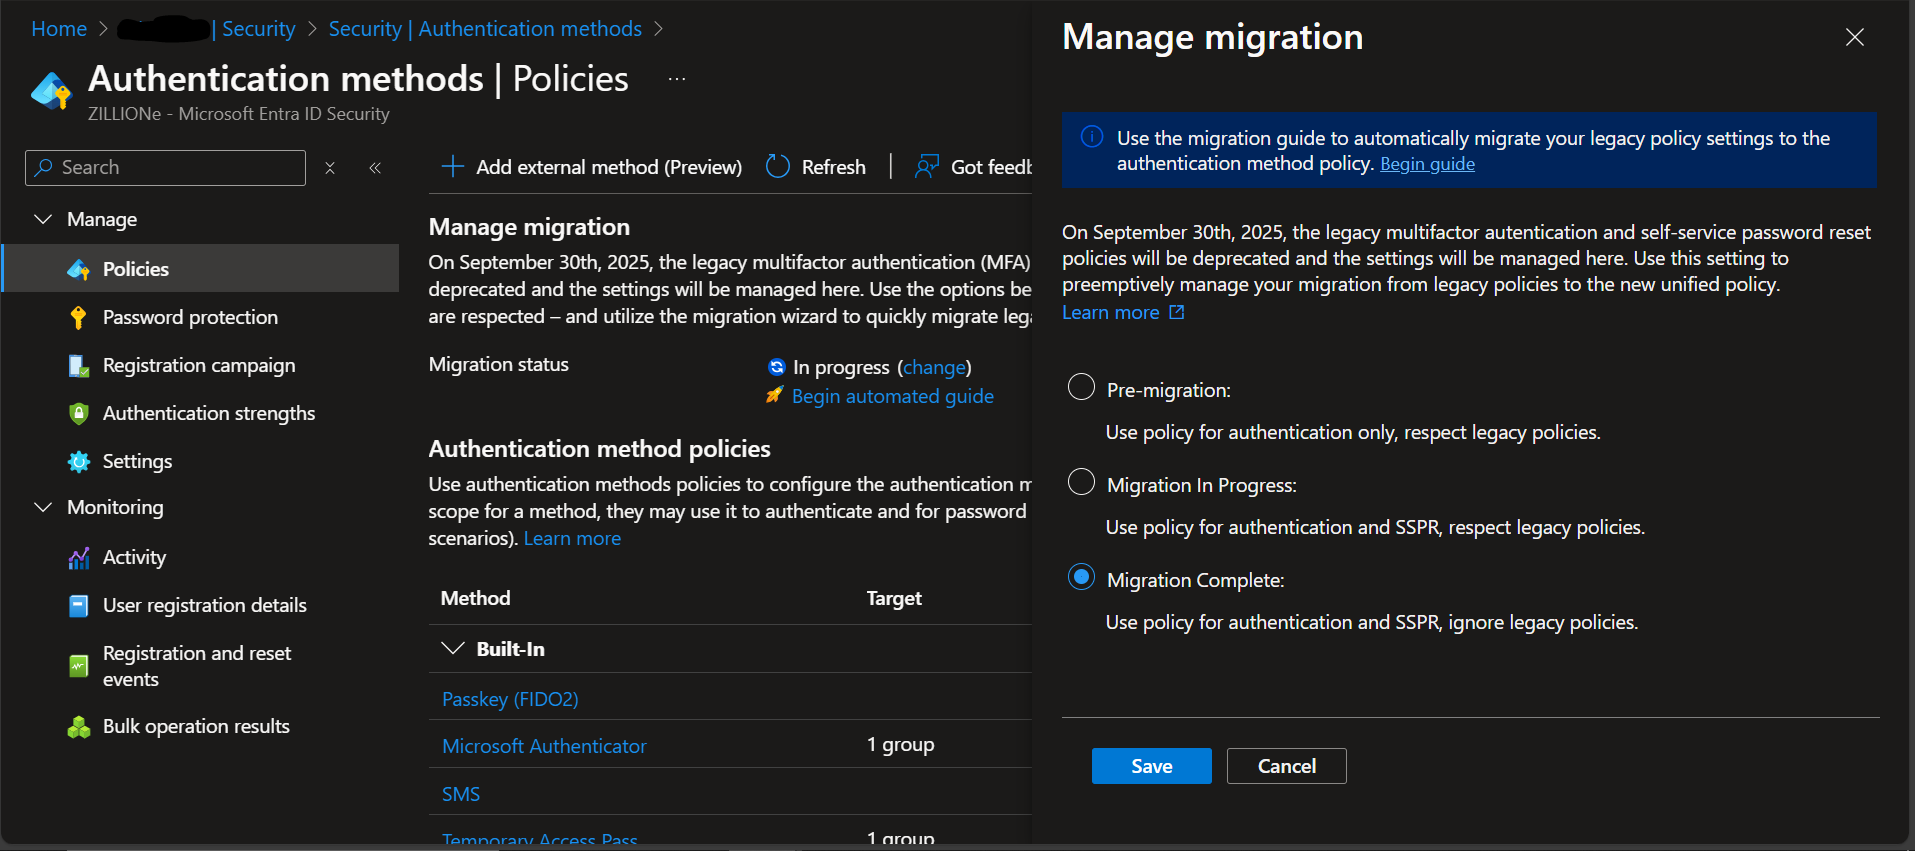Click the Policies icon in the sidebar
The height and width of the screenshot is (851, 1915).
(x=78, y=269)
